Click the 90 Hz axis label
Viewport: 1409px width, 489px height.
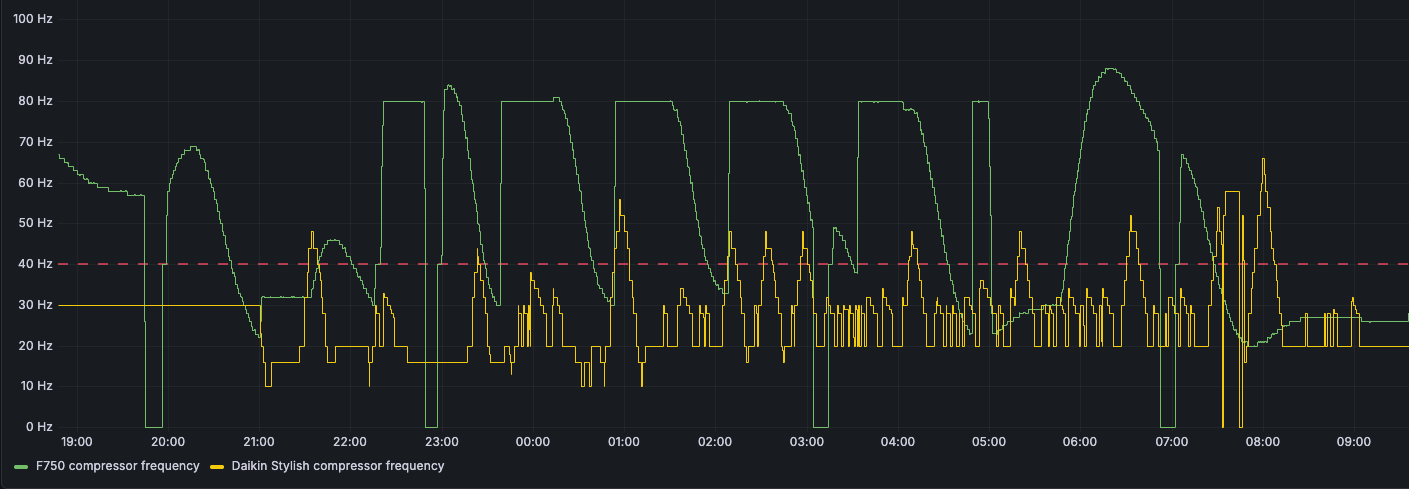click(35, 60)
